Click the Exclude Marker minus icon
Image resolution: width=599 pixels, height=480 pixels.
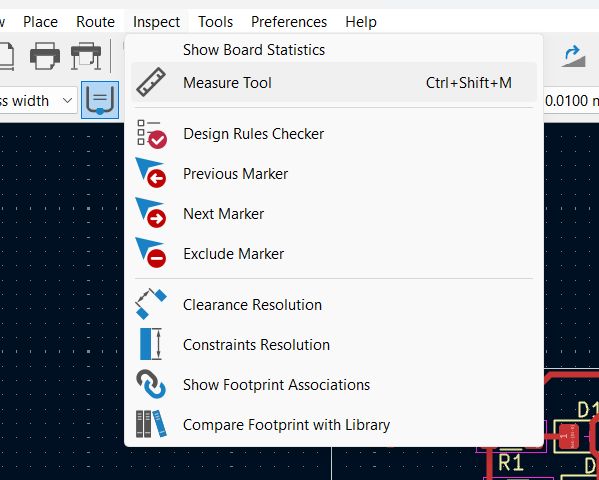point(151,253)
